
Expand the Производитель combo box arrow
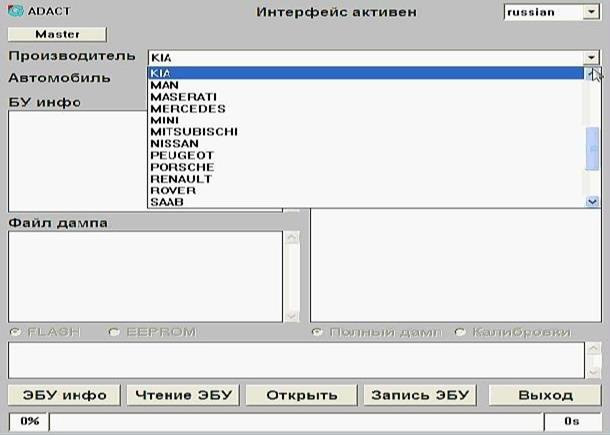pyautogui.click(x=591, y=58)
